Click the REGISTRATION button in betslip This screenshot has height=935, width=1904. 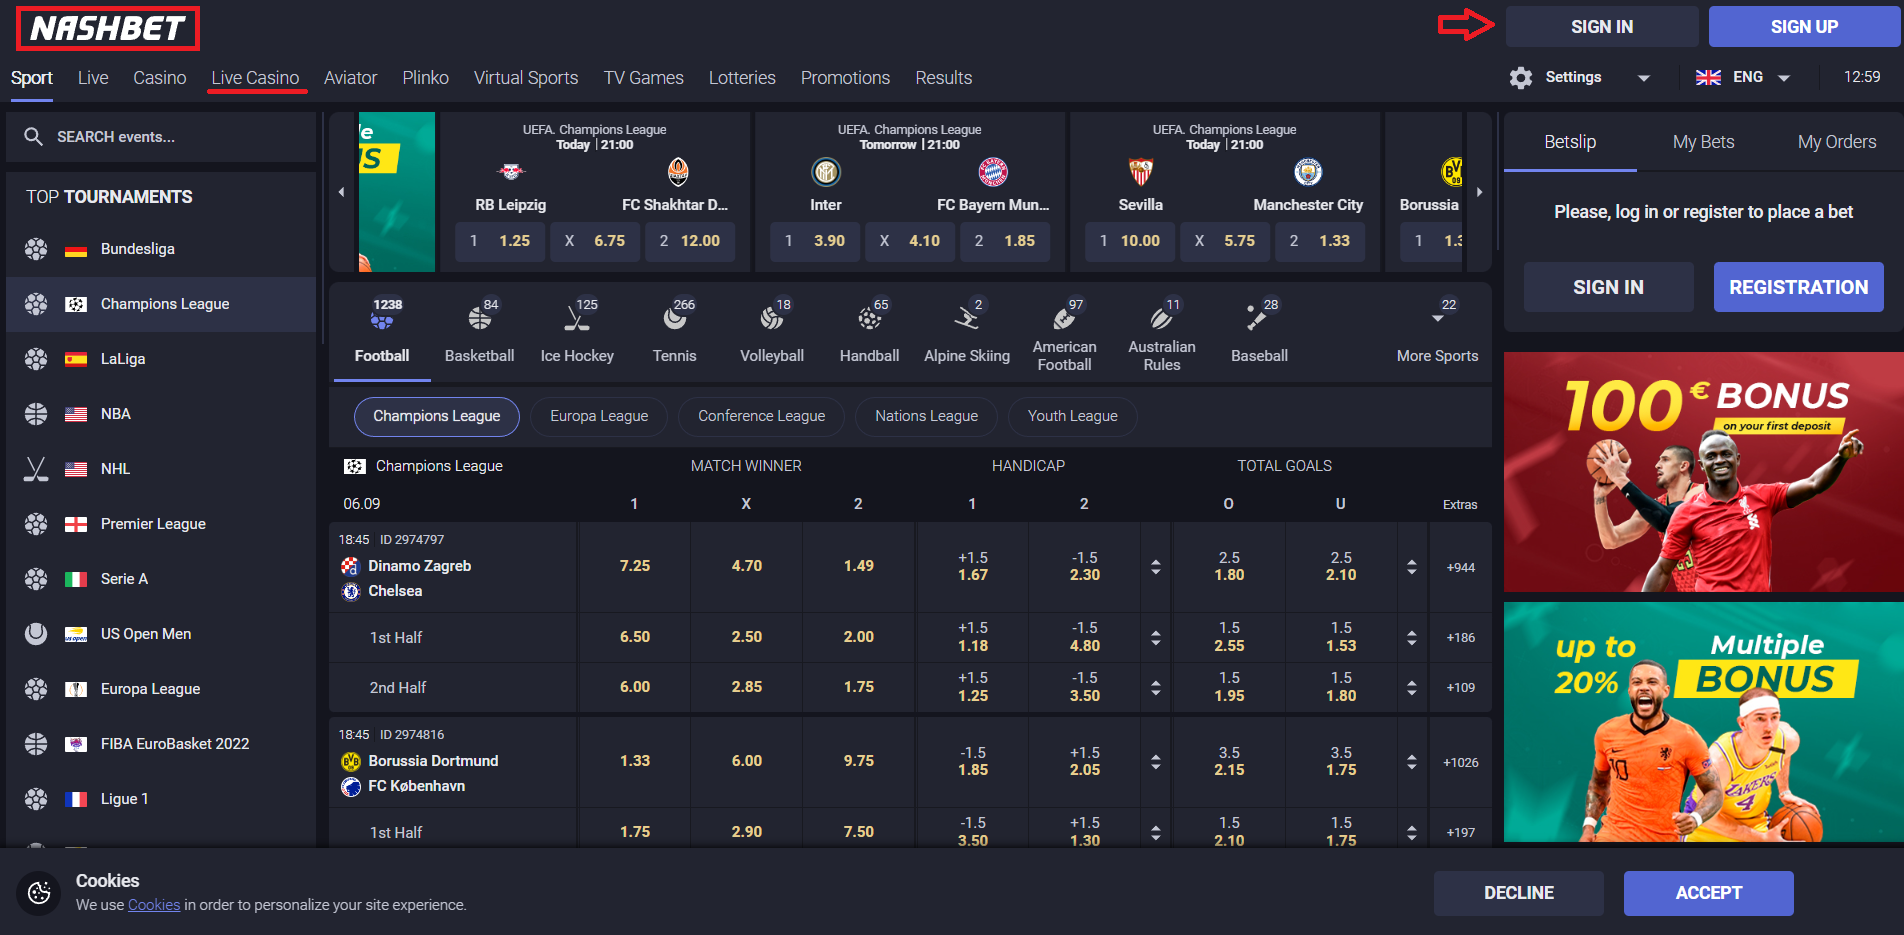click(x=1798, y=287)
